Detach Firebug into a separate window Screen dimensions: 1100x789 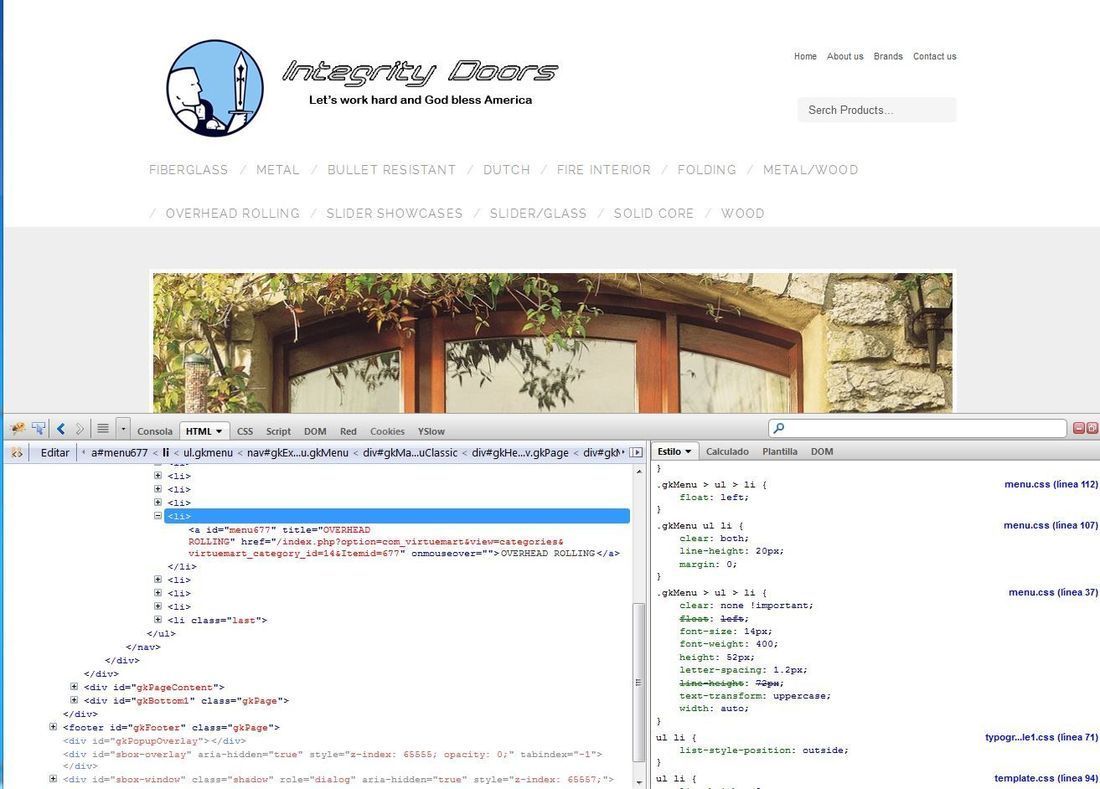pos(1092,429)
